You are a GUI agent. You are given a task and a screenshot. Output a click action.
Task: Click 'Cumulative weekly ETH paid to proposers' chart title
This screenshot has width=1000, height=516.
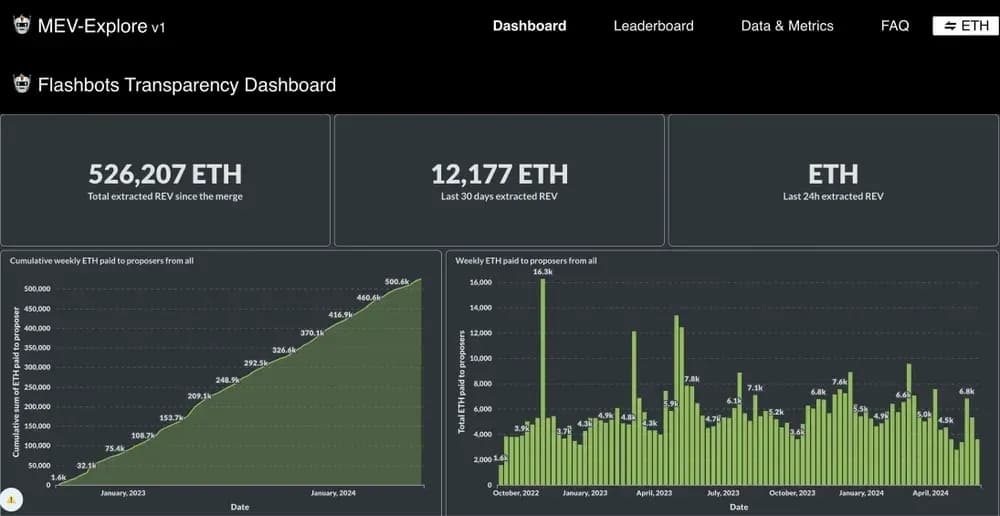point(102,260)
